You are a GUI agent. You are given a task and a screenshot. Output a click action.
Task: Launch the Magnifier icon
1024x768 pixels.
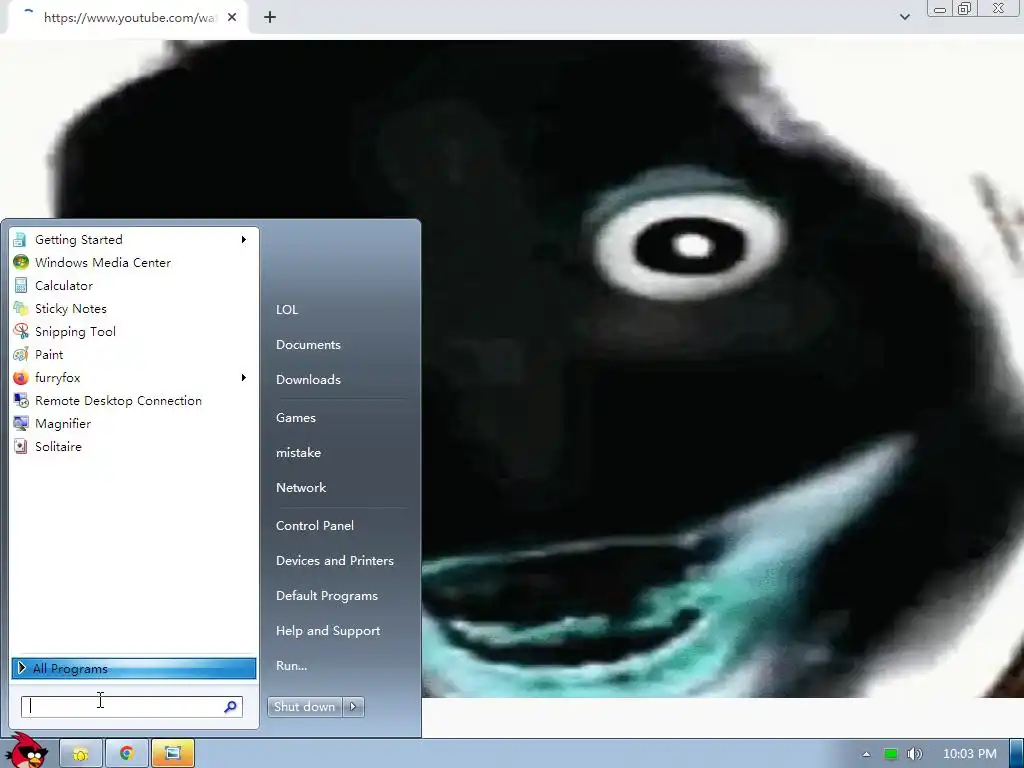20,423
